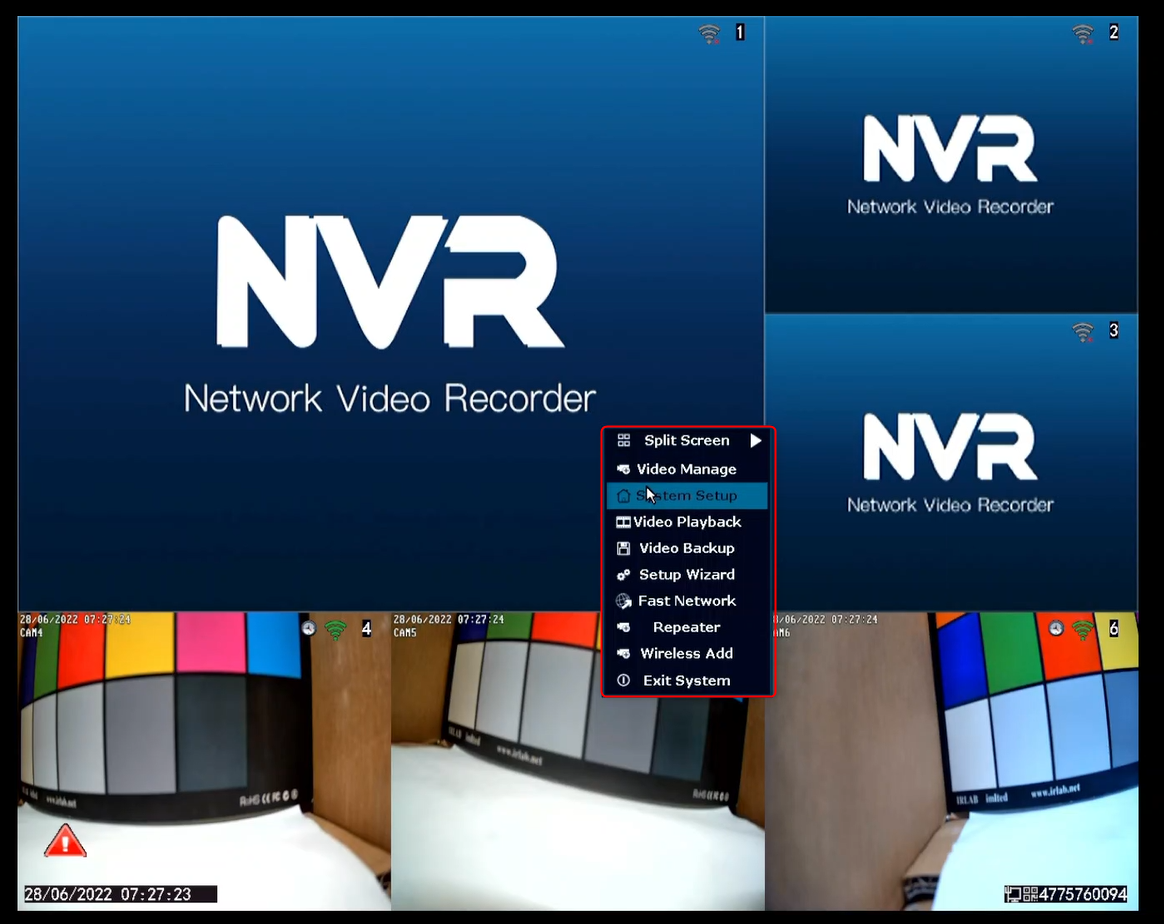
Task: Select System Setup in the context menu
Action: tap(687, 495)
